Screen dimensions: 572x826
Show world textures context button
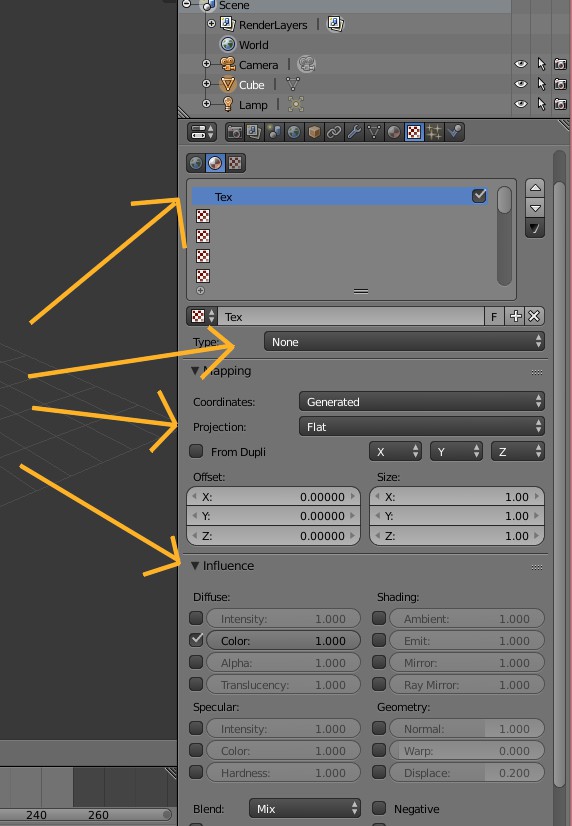point(196,163)
